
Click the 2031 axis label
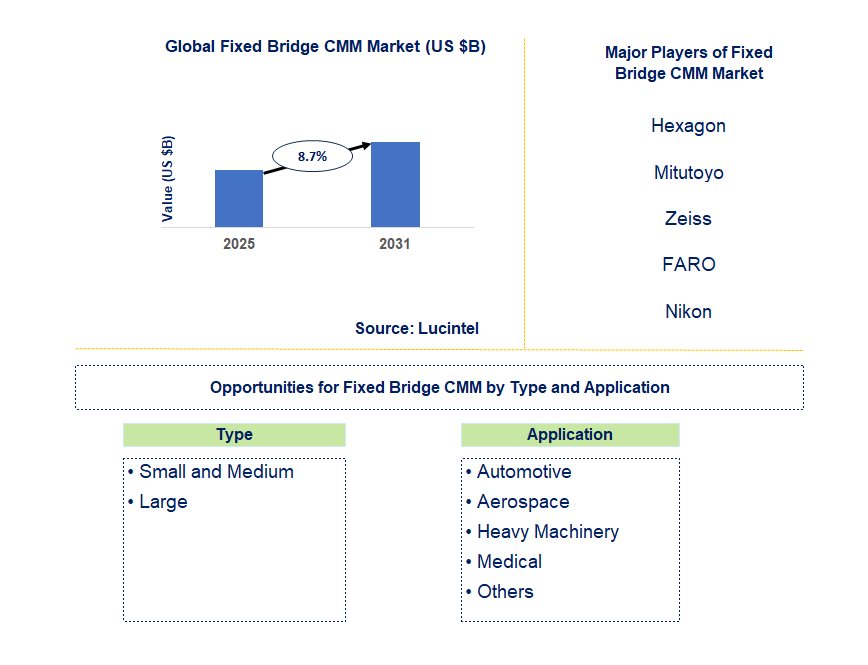coord(395,244)
